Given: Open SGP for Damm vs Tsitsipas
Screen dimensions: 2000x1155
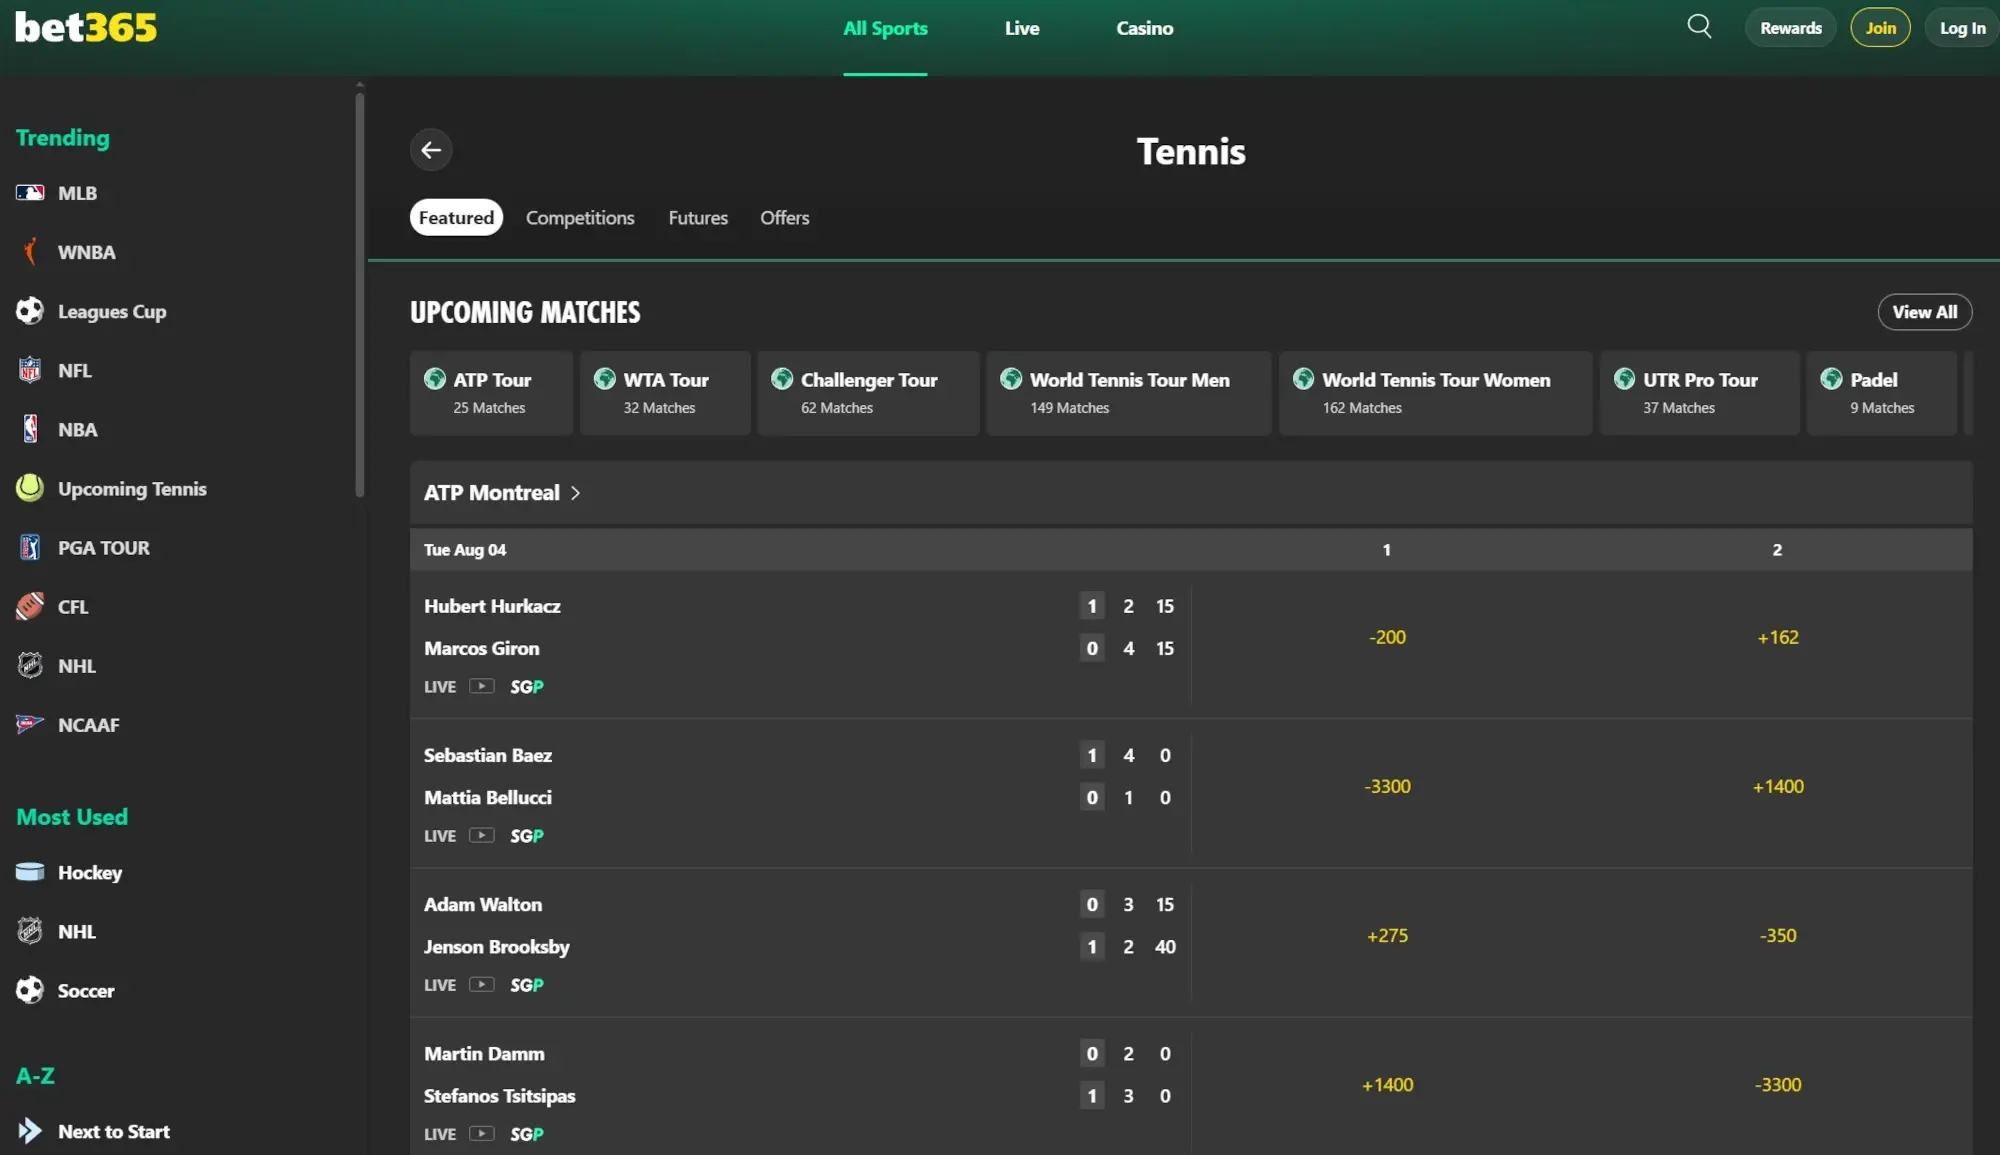Looking at the screenshot, I should pyautogui.click(x=527, y=1133).
